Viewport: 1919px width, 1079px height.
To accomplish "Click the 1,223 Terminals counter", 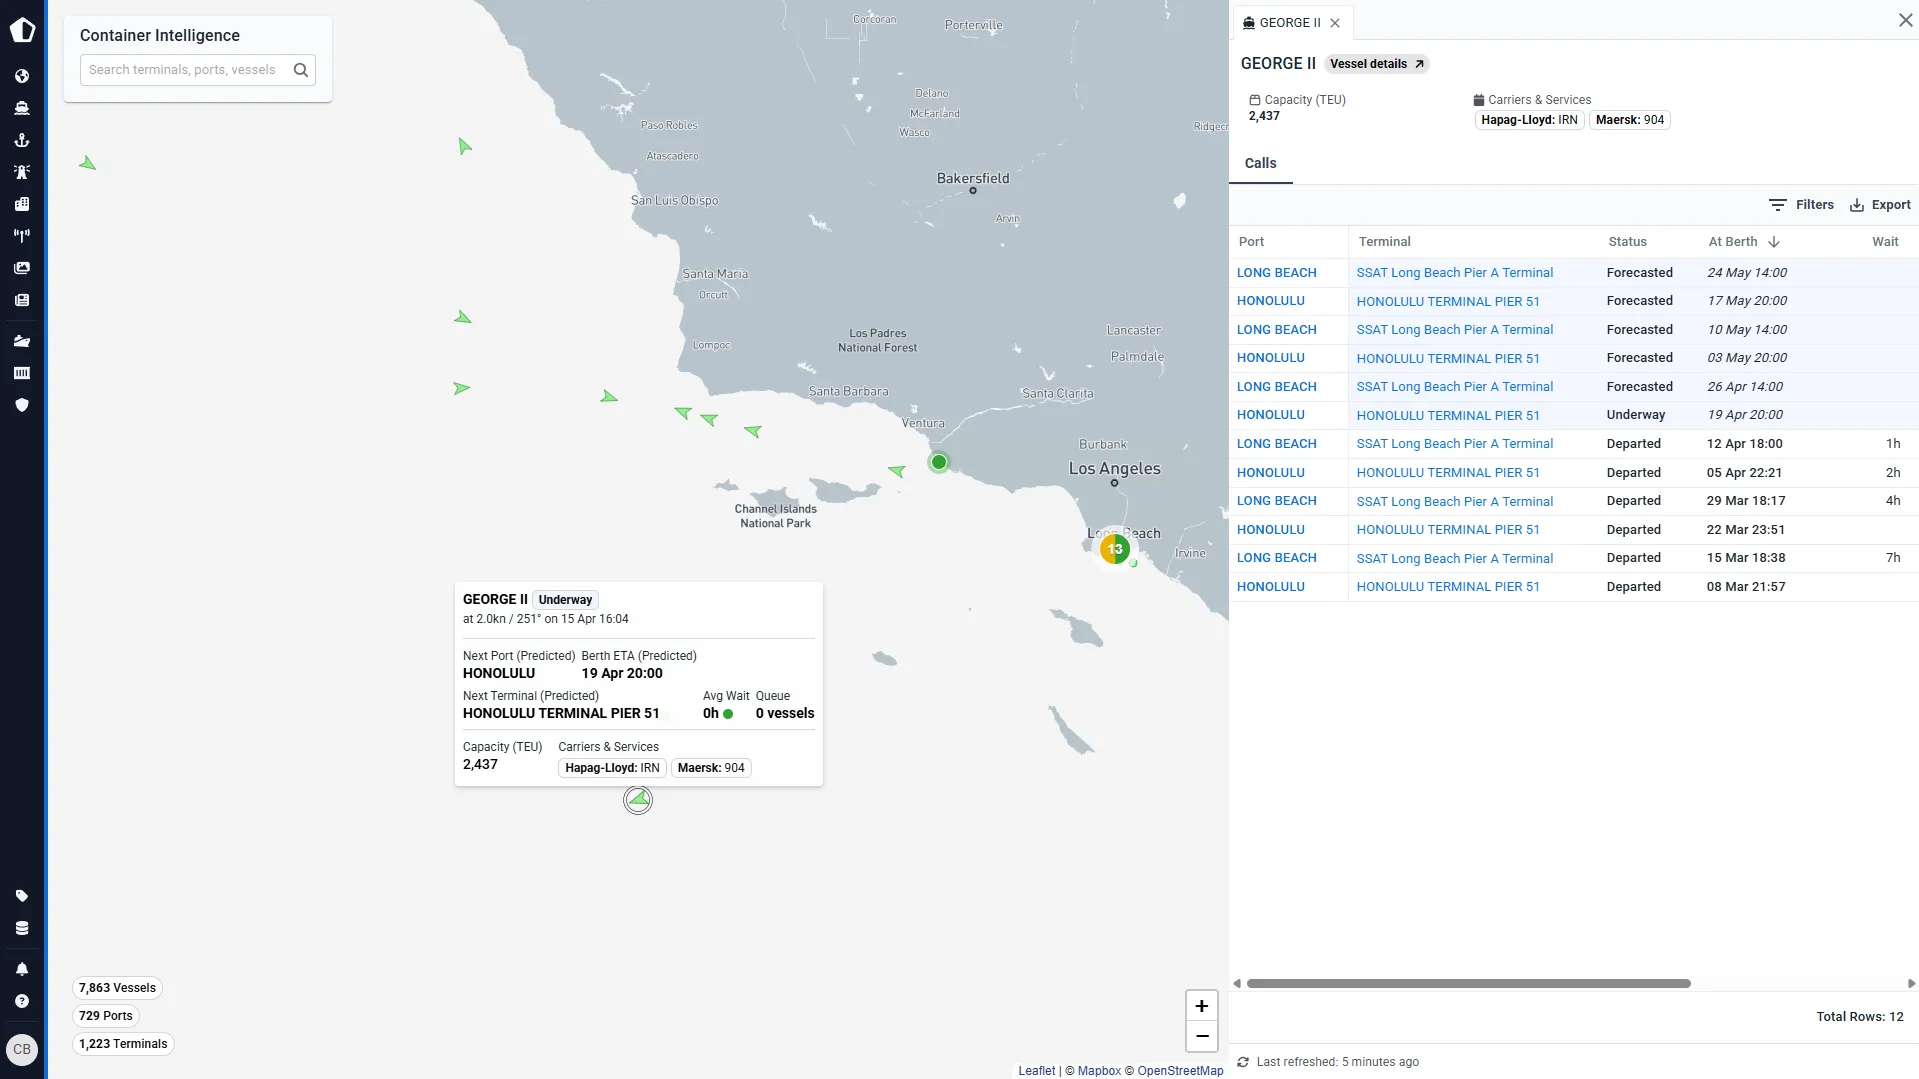I will click(x=123, y=1044).
